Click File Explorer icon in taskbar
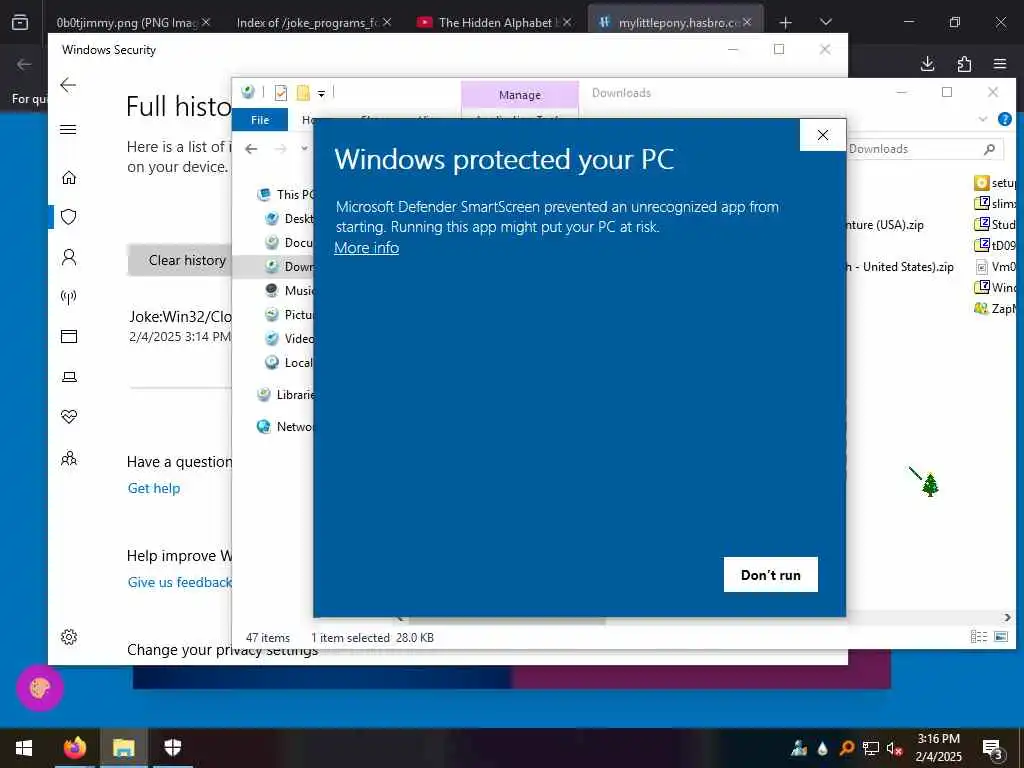Viewport: 1024px width, 768px height. click(x=124, y=748)
